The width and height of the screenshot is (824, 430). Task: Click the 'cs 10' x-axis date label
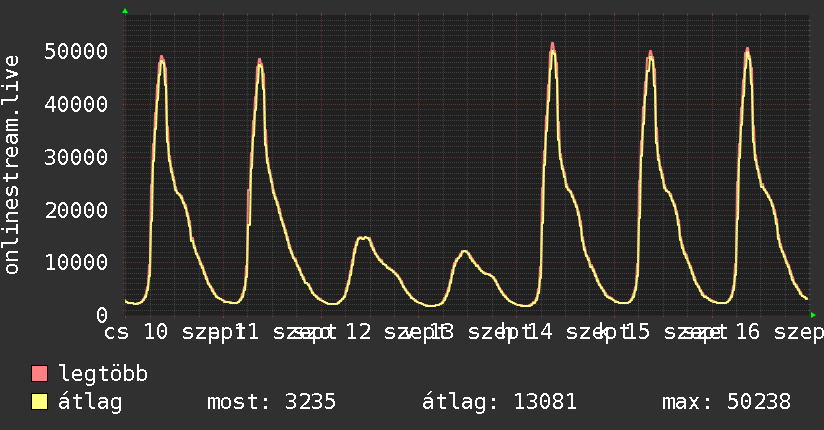click(x=136, y=332)
